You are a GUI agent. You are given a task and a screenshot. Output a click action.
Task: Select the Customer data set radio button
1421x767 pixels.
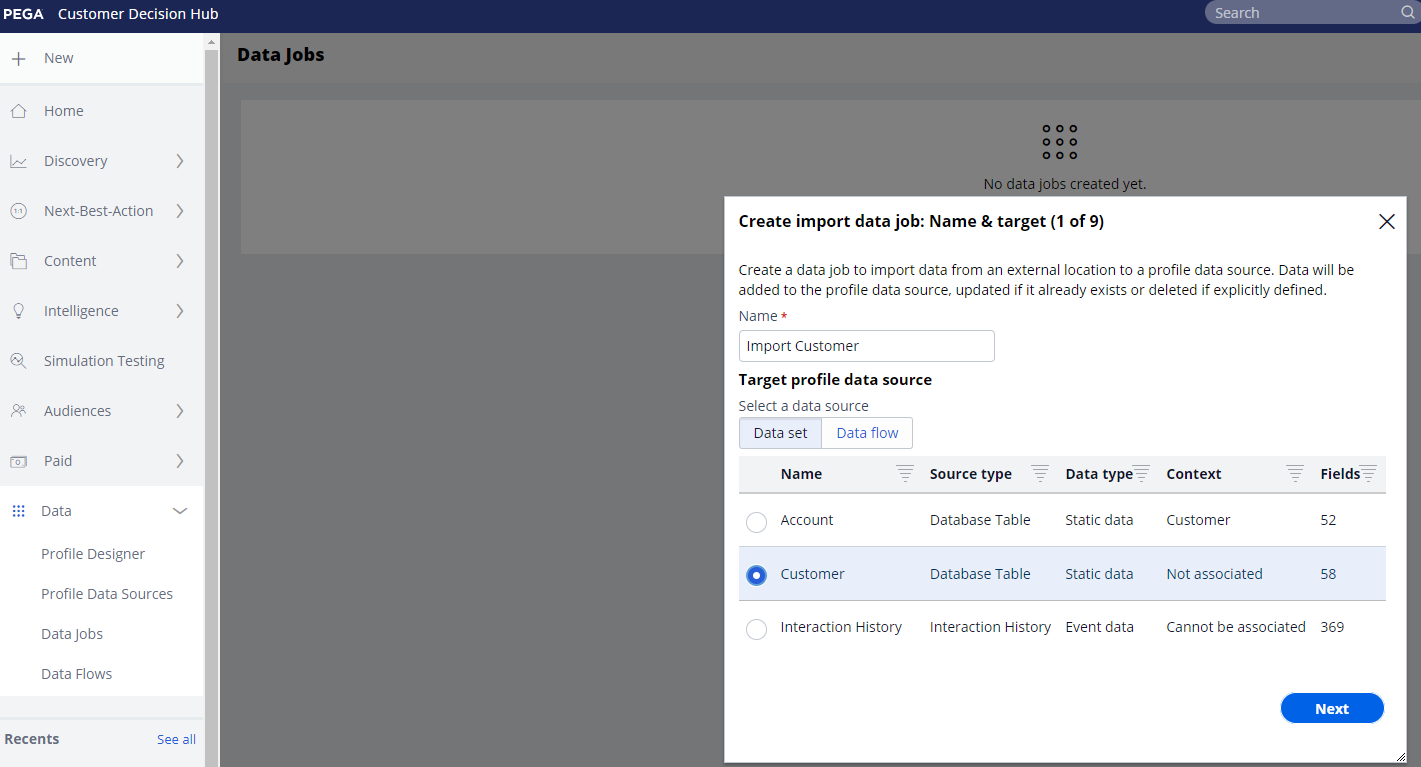[x=757, y=575]
